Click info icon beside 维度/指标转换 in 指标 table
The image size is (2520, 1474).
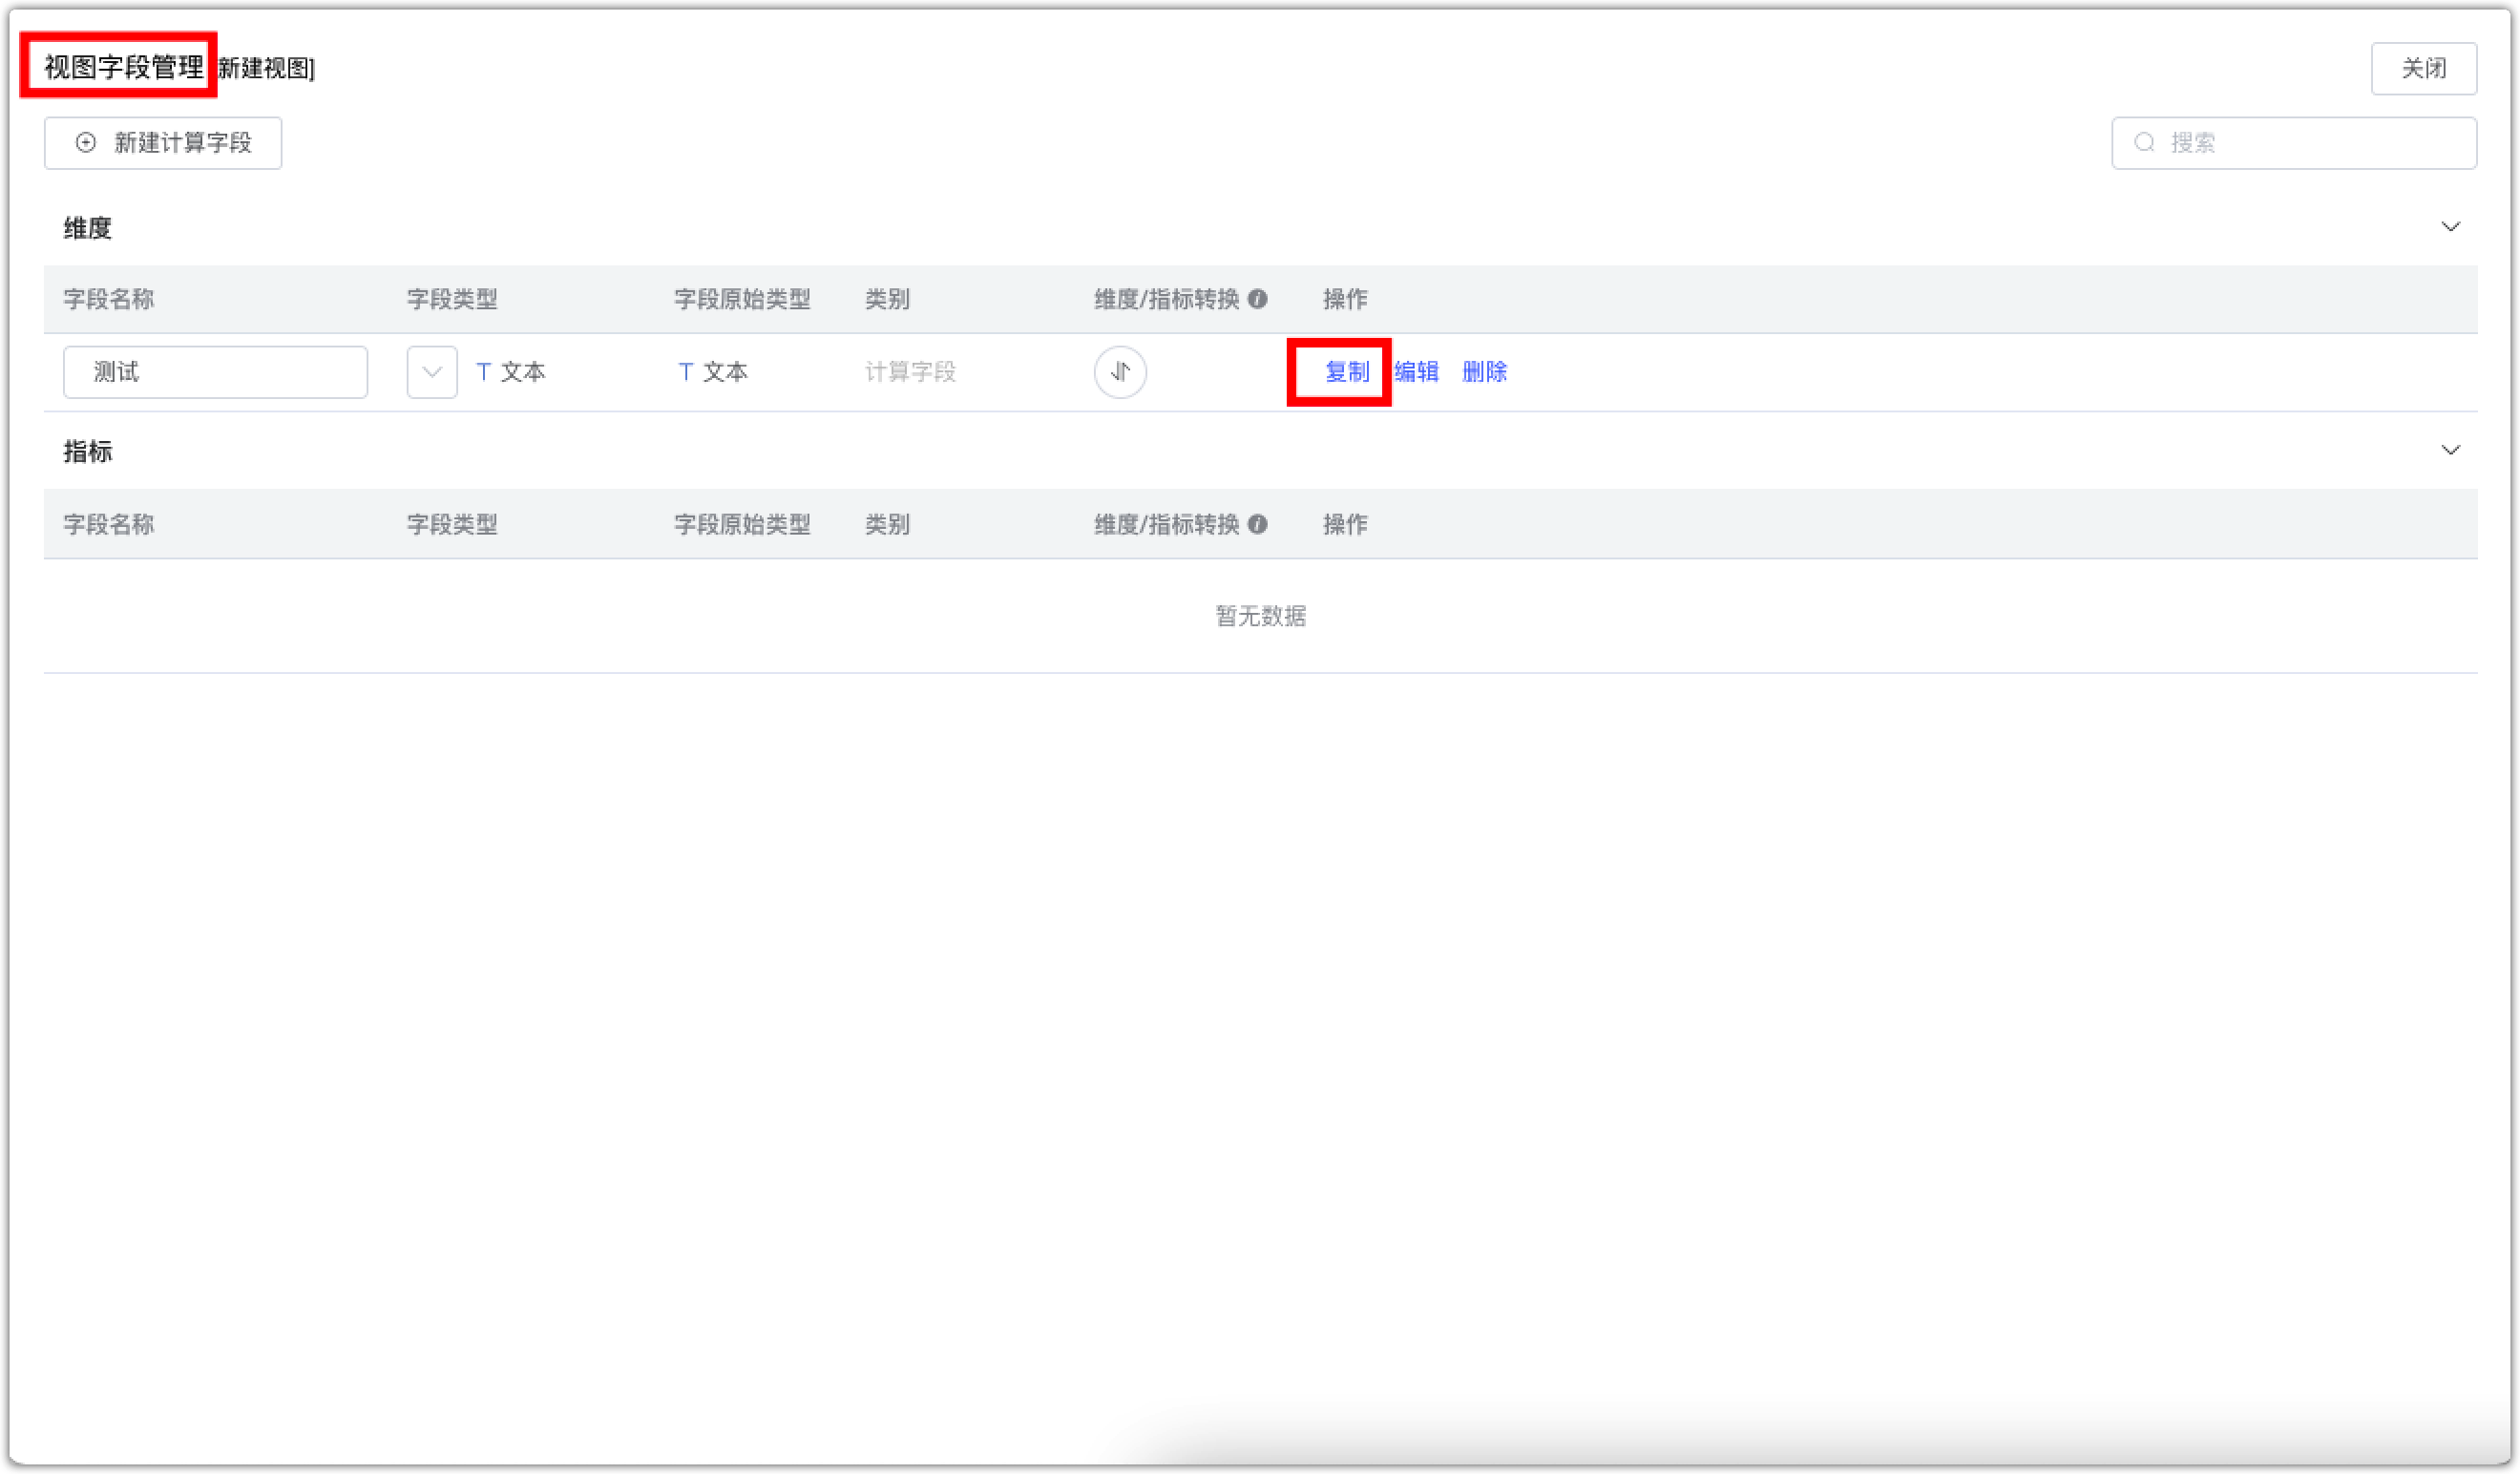click(1258, 524)
